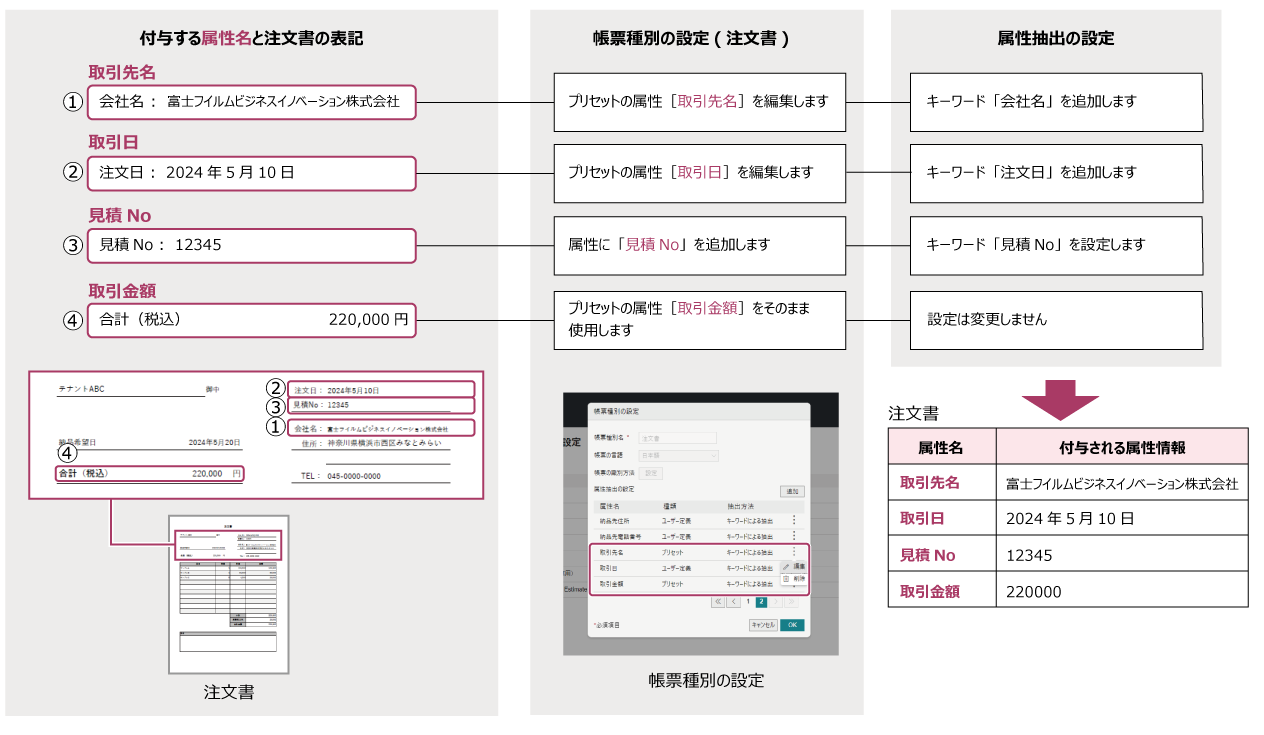Click the heading 属性抽出の設定 at top right
Screen dimensions: 1264x735
(x=1056, y=38)
